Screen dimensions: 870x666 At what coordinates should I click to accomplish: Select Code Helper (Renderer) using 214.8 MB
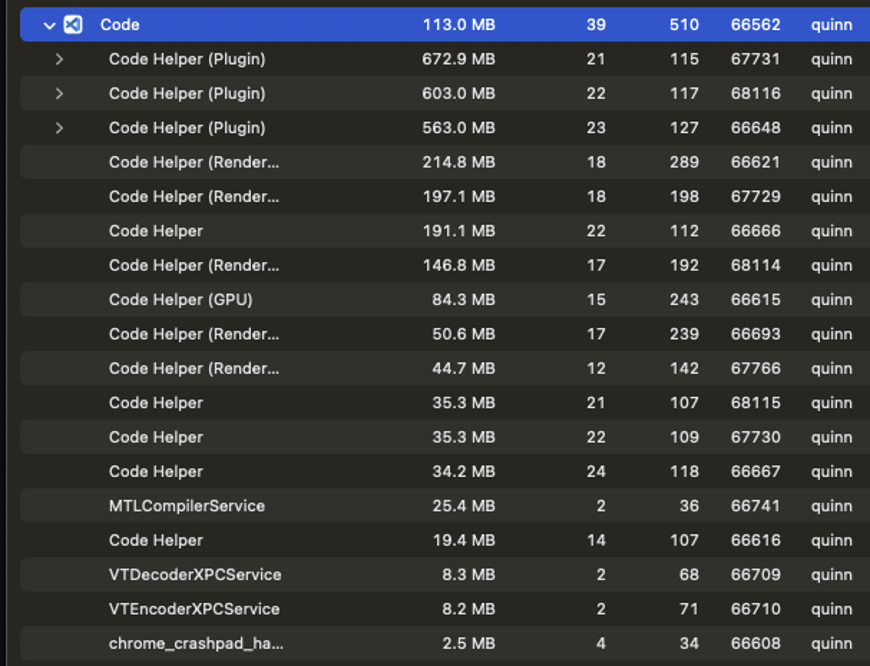[x=194, y=162]
